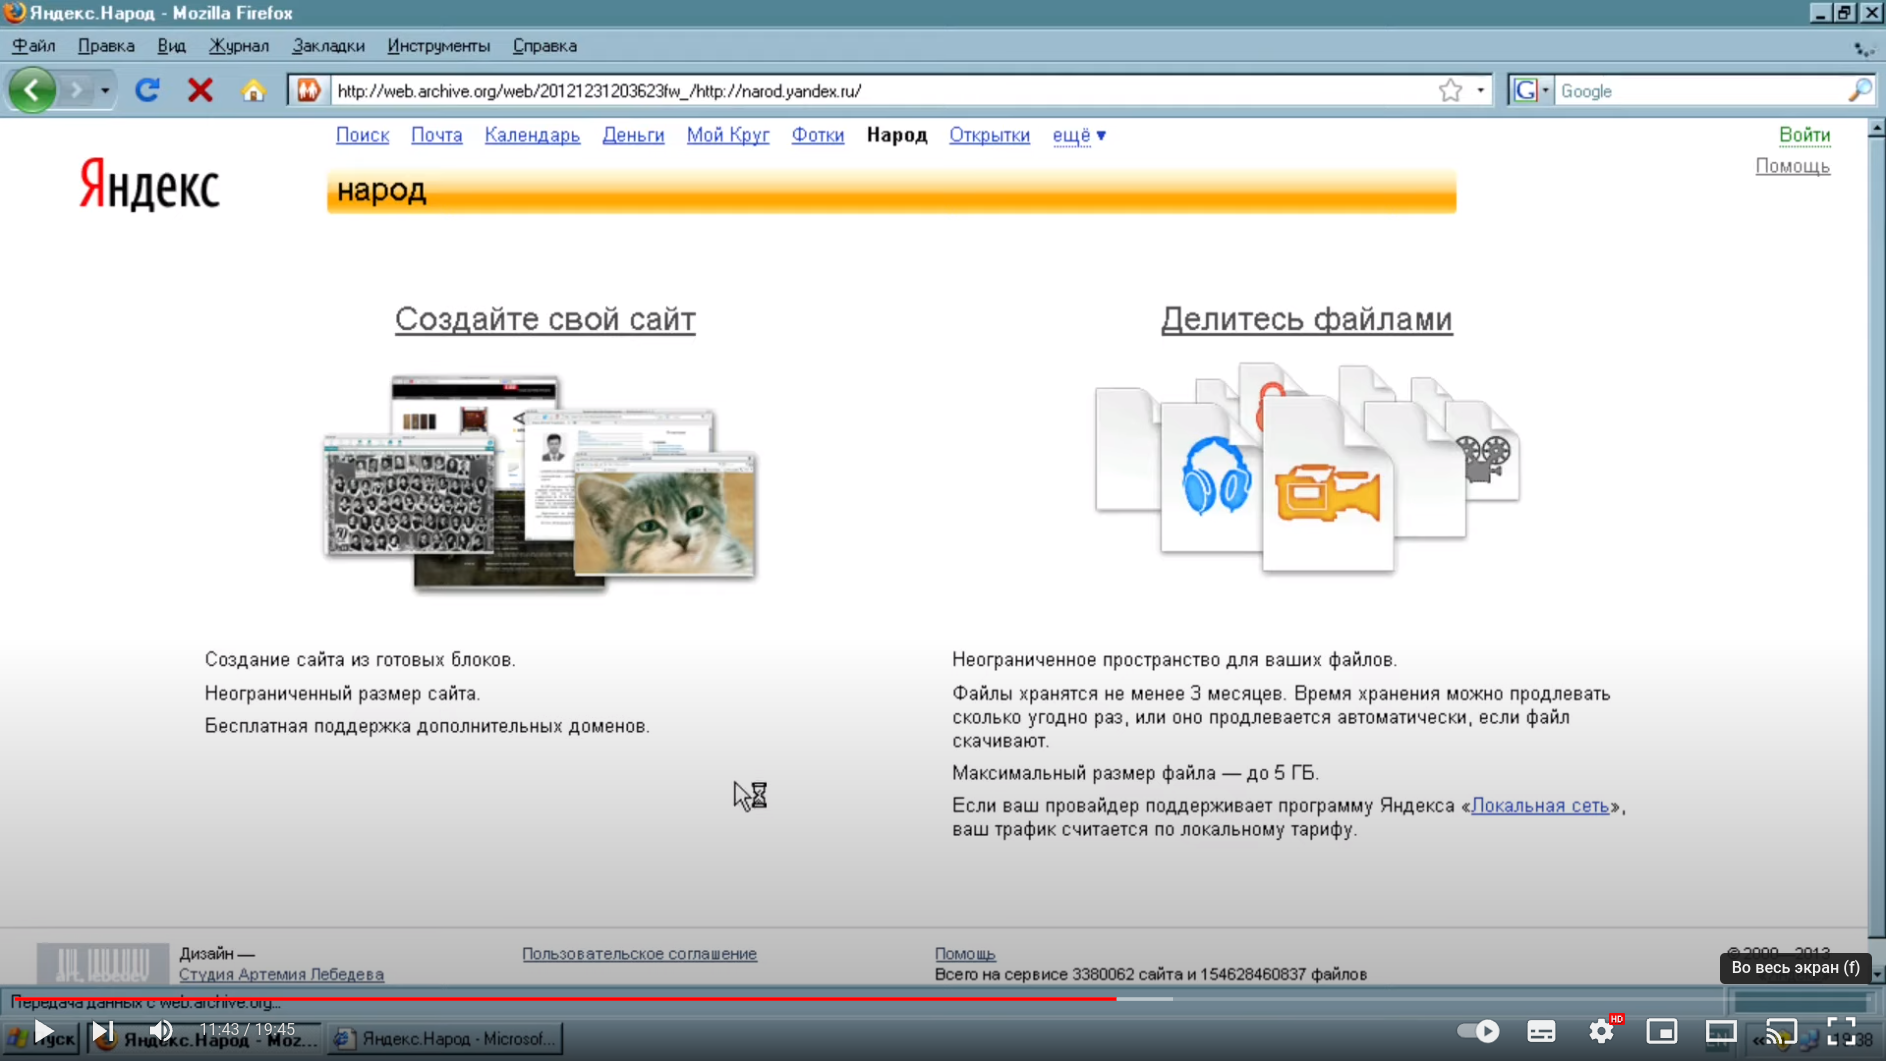Image resolution: width=1886 pixels, height=1061 pixels.
Task: Click the Firefox back arrow button
Action: click(32, 90)
